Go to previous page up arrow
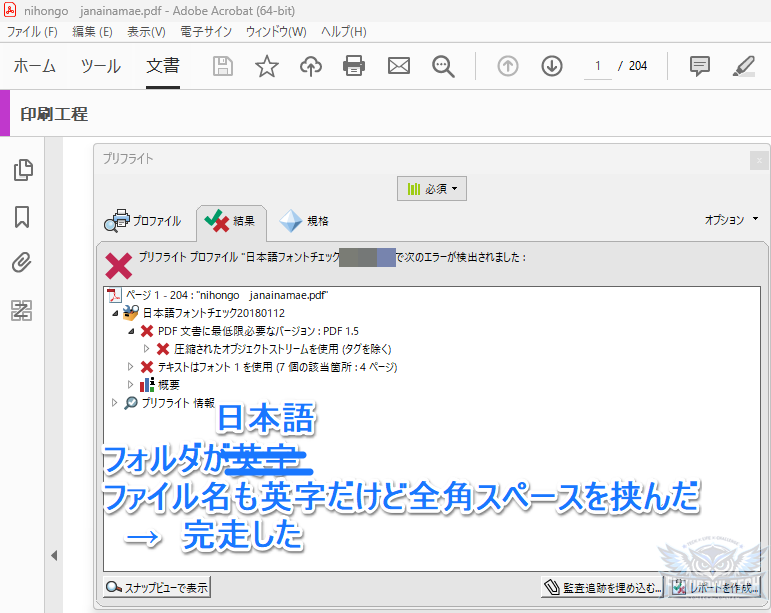This screenshot has width=771, height=613. [x=507, y=66]
